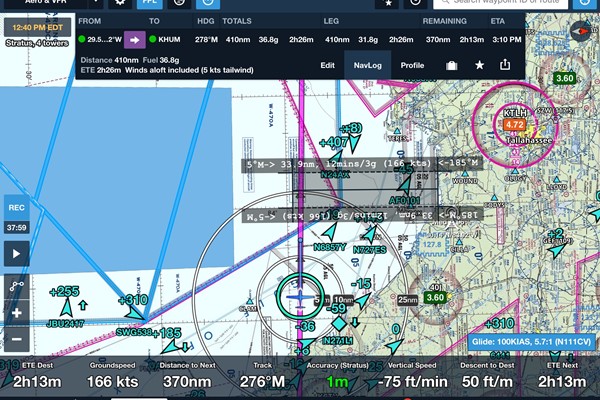Select the 29.5...2°W departure waypoint

pos(100,39)
